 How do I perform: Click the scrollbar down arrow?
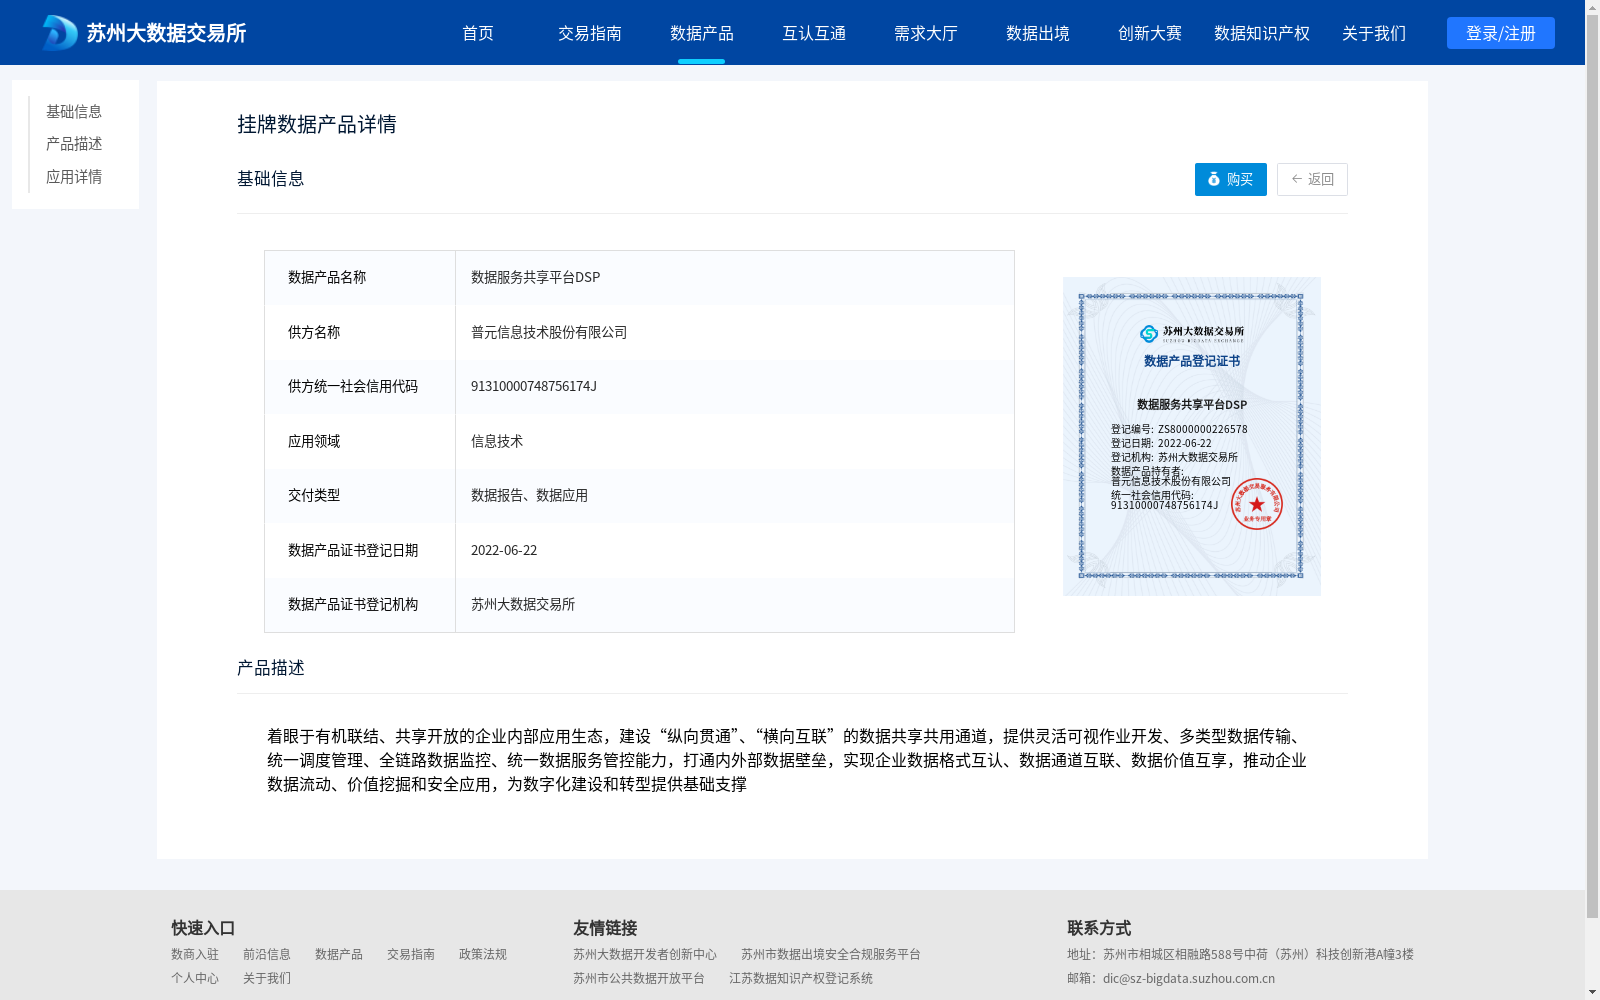pyautogui.click(x=1592, y=992)
